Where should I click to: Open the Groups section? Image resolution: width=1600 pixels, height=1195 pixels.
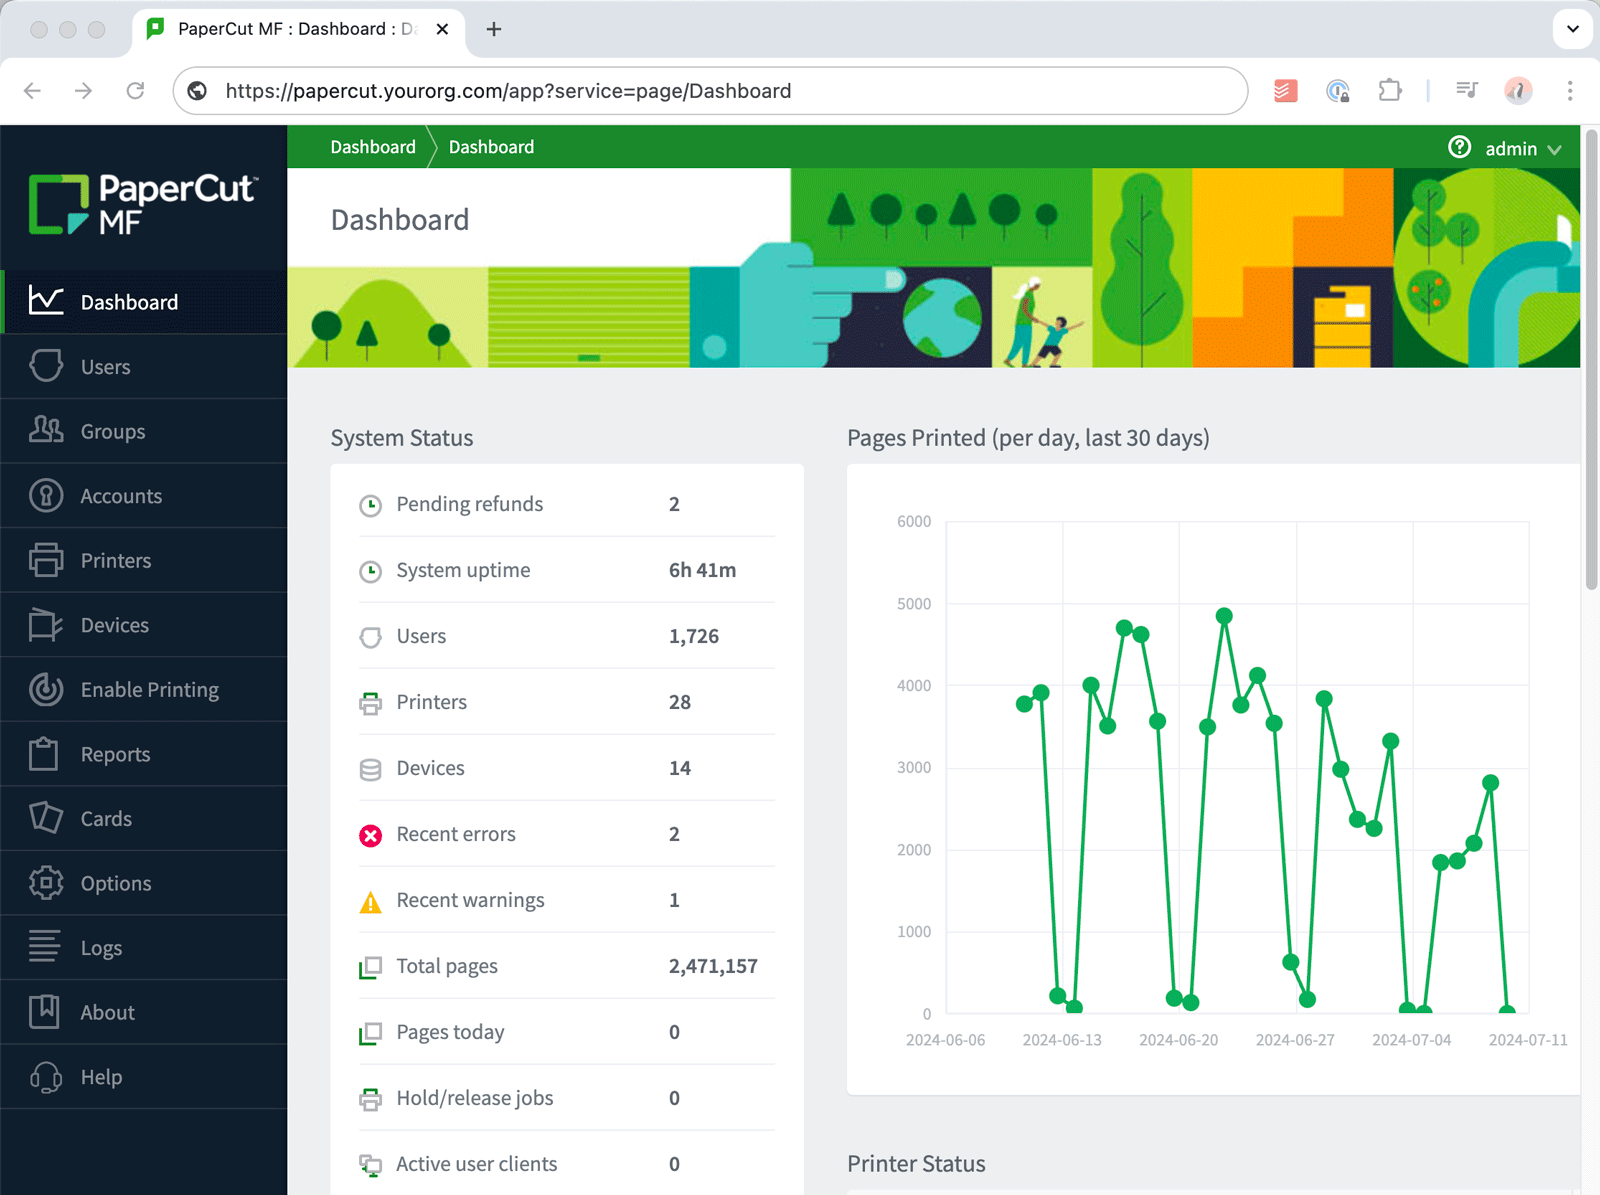click(x=144, y=431)
